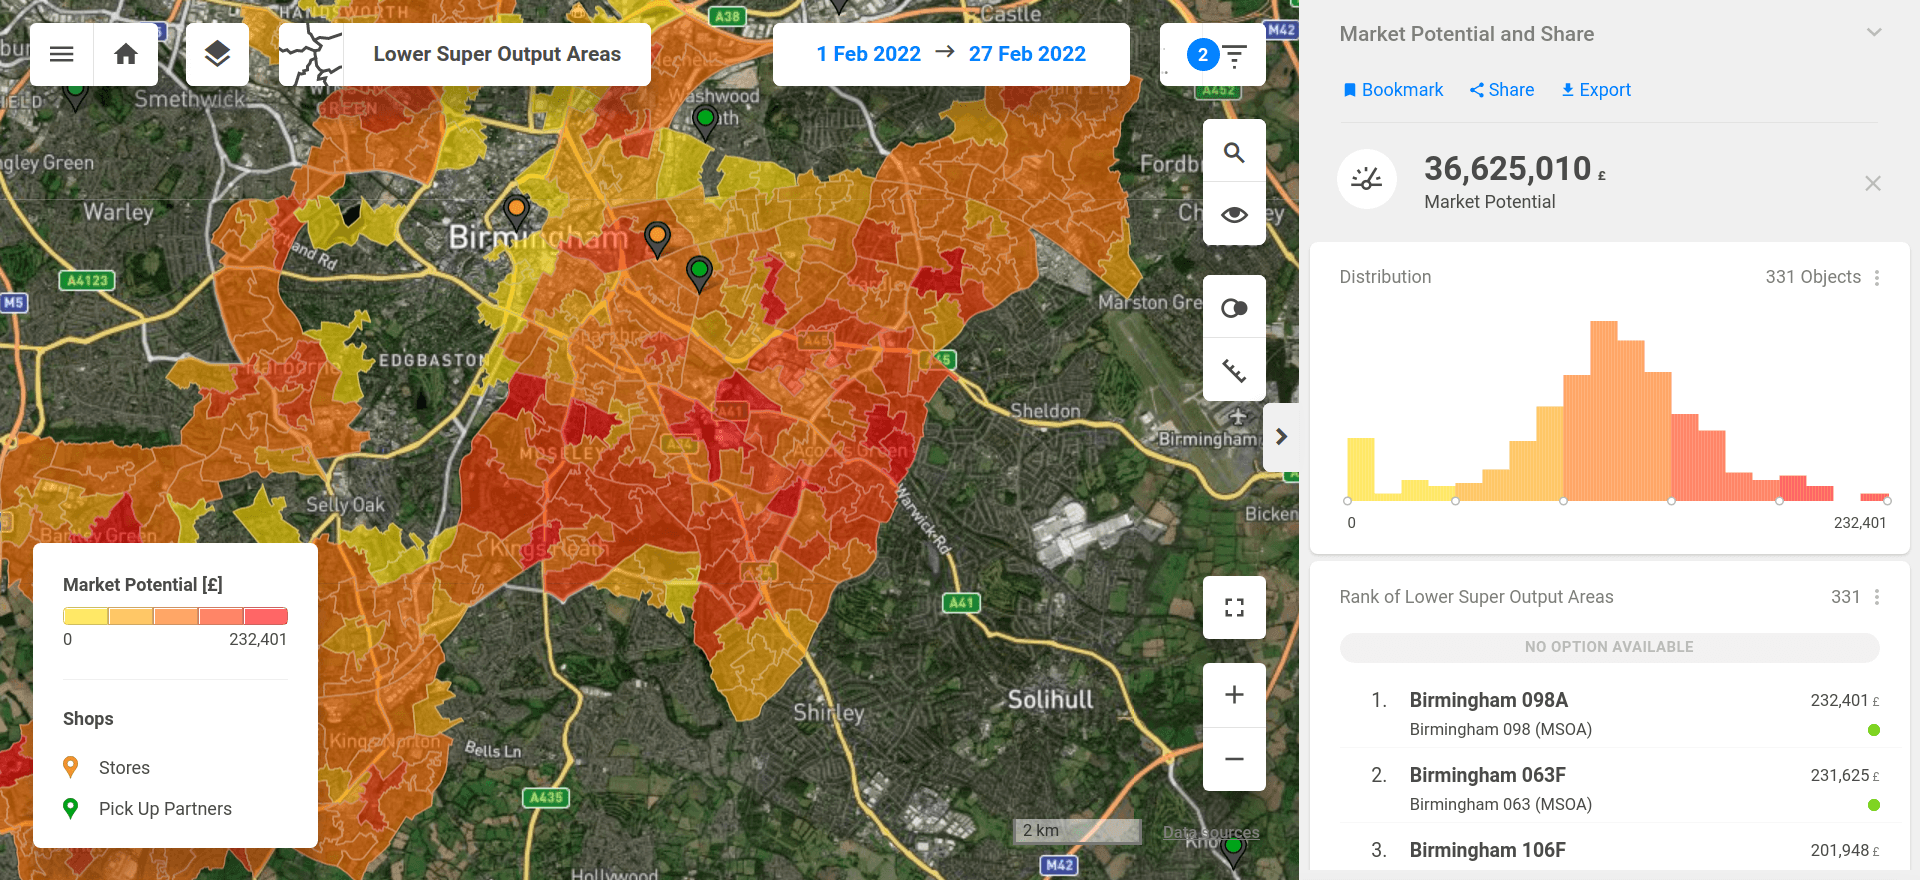Select the distance measure tool
Viewport: 1920px width, 880px height.
click(1234, 370)
